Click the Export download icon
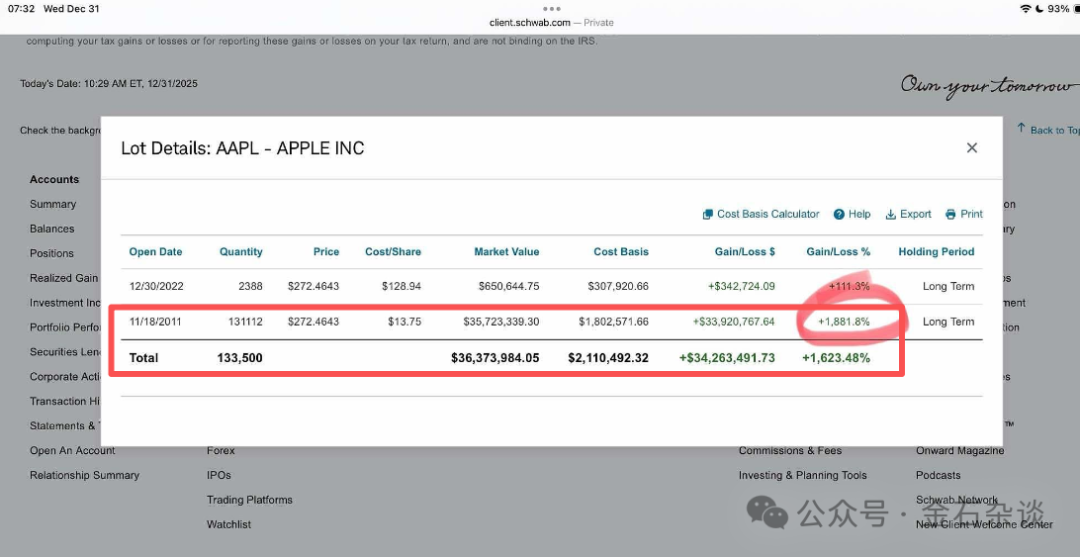 pyautogui.click(x=891, y=214)
